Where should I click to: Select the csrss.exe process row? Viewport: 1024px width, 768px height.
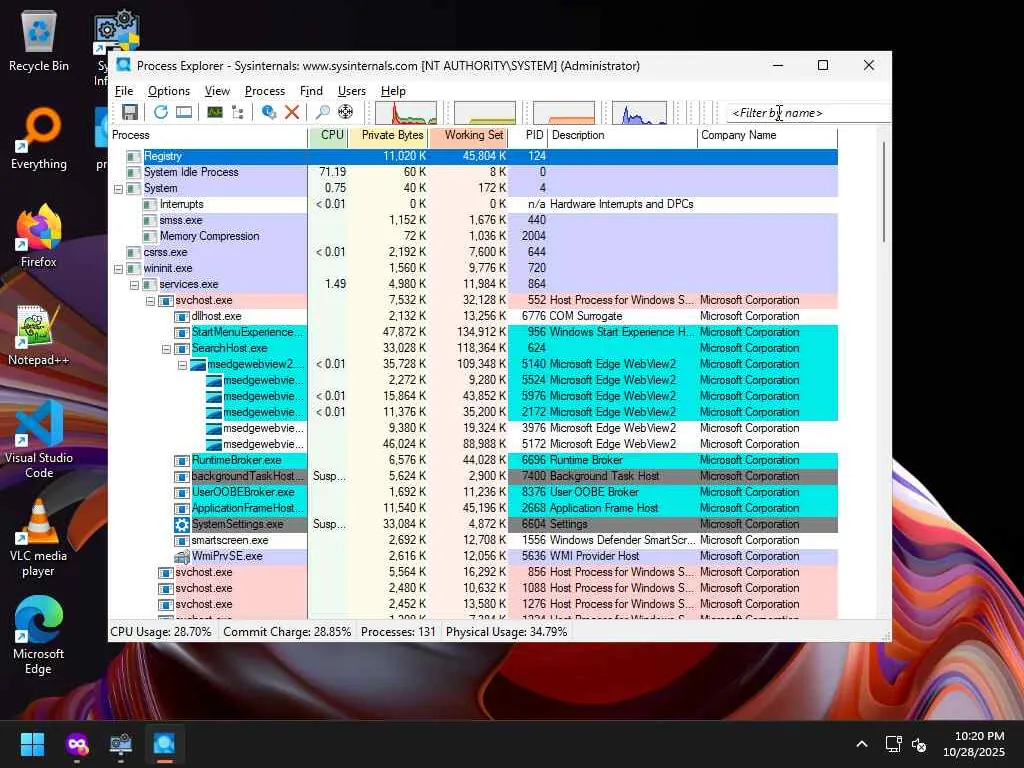coord(474,252)
